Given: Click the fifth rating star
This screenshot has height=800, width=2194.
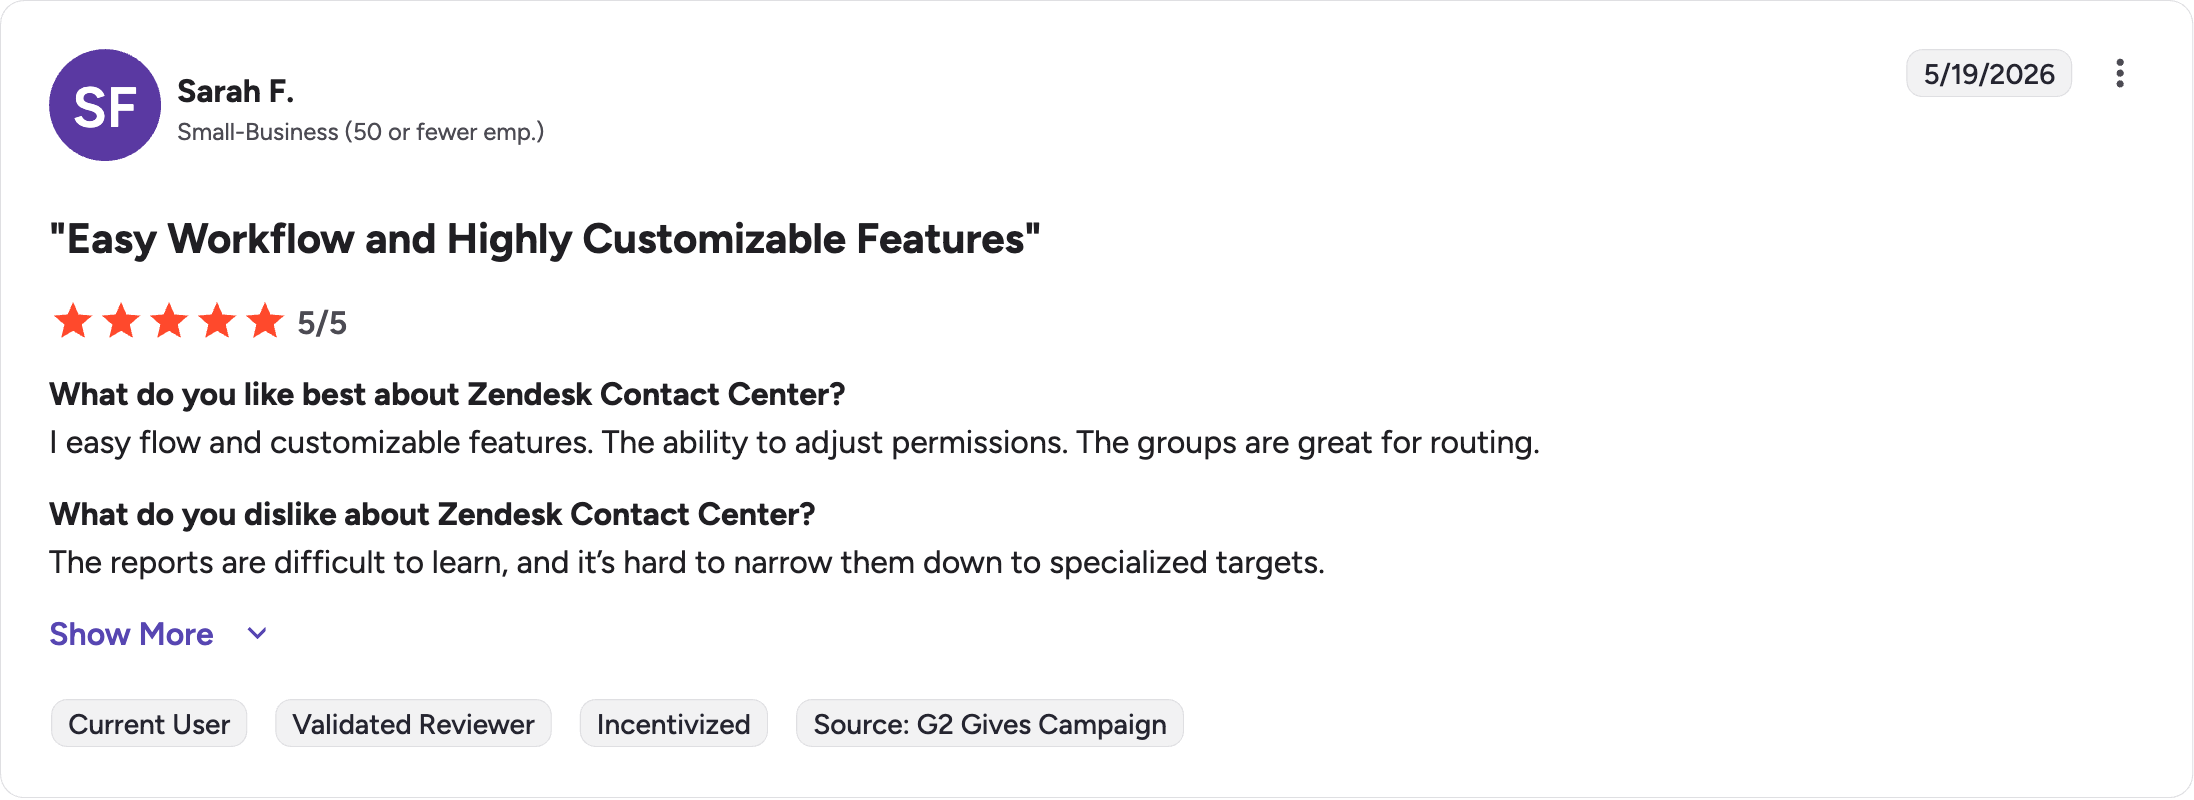Looking at the screenshot, I should [265, 321].
